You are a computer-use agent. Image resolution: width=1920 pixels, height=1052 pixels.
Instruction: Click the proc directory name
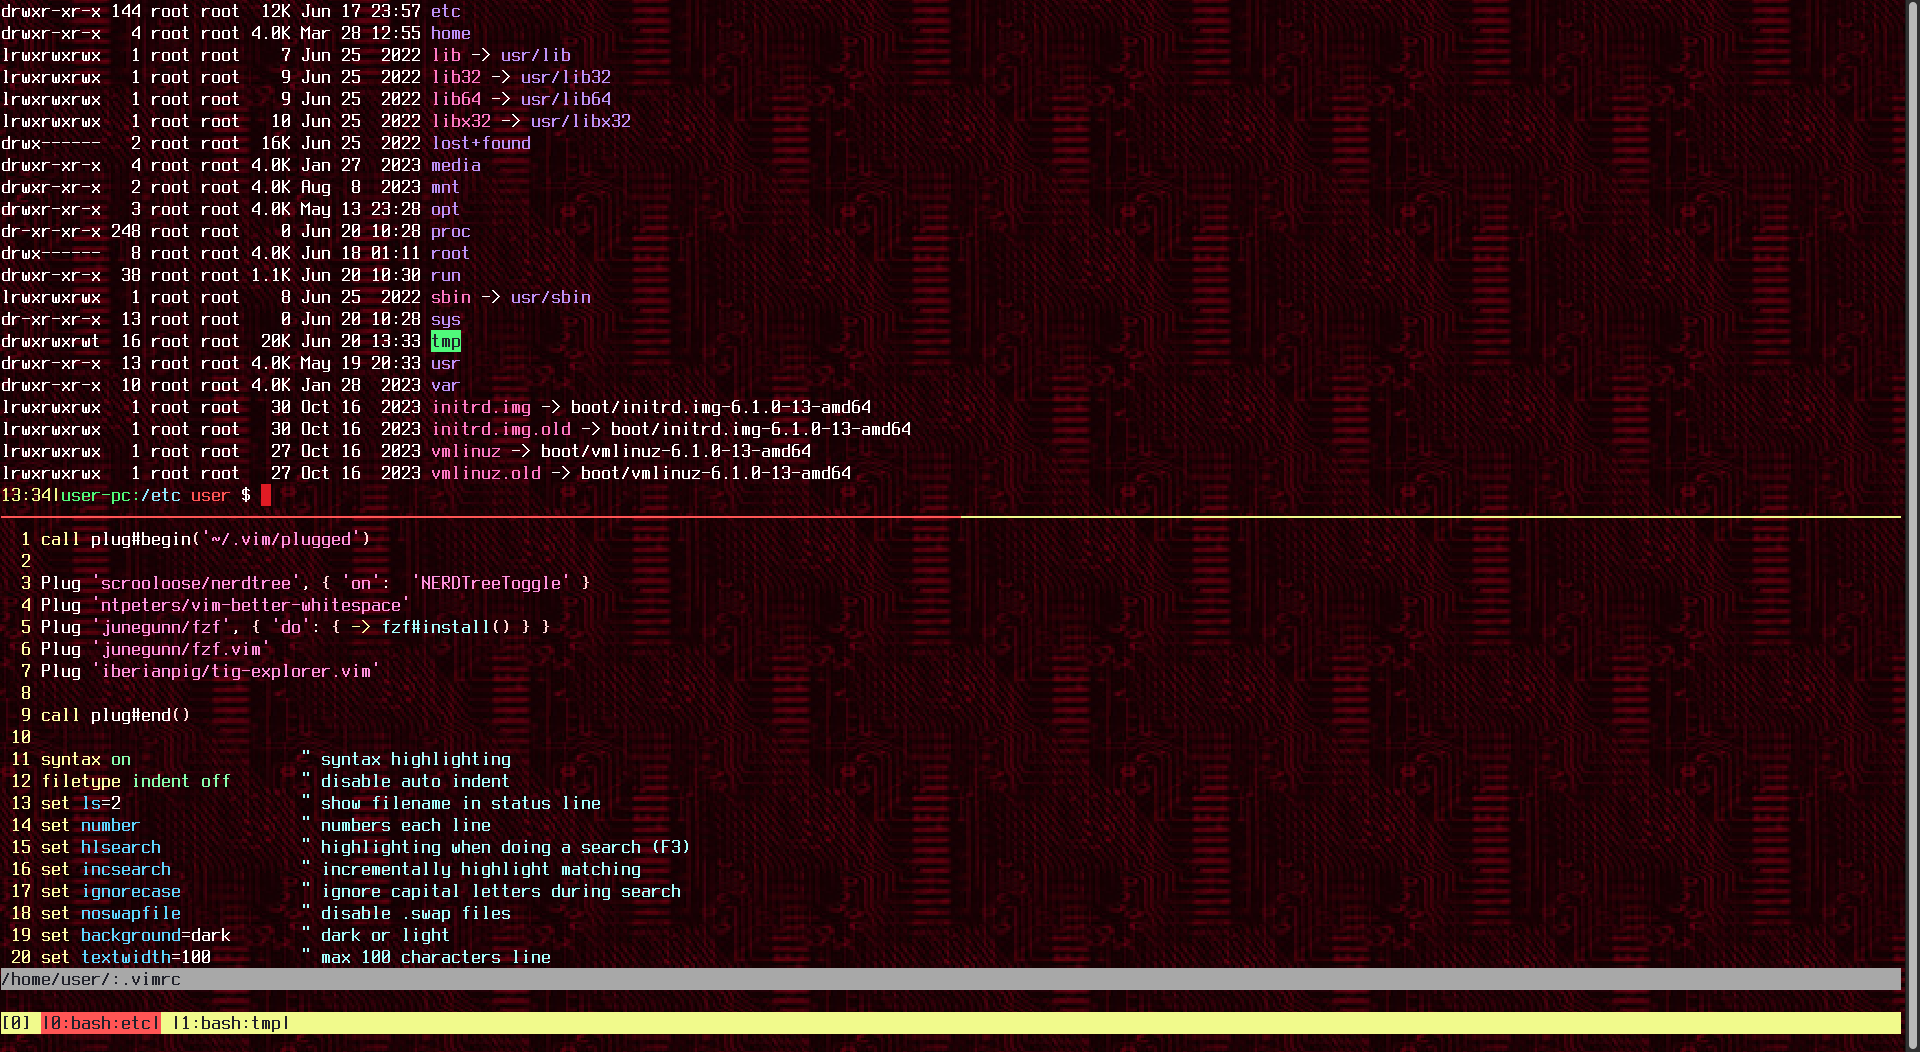tap(451, 231)
